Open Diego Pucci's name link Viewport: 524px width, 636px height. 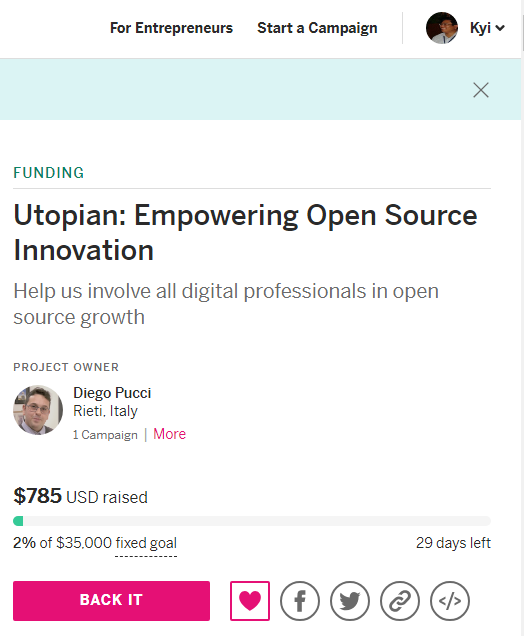click(112, 393)
